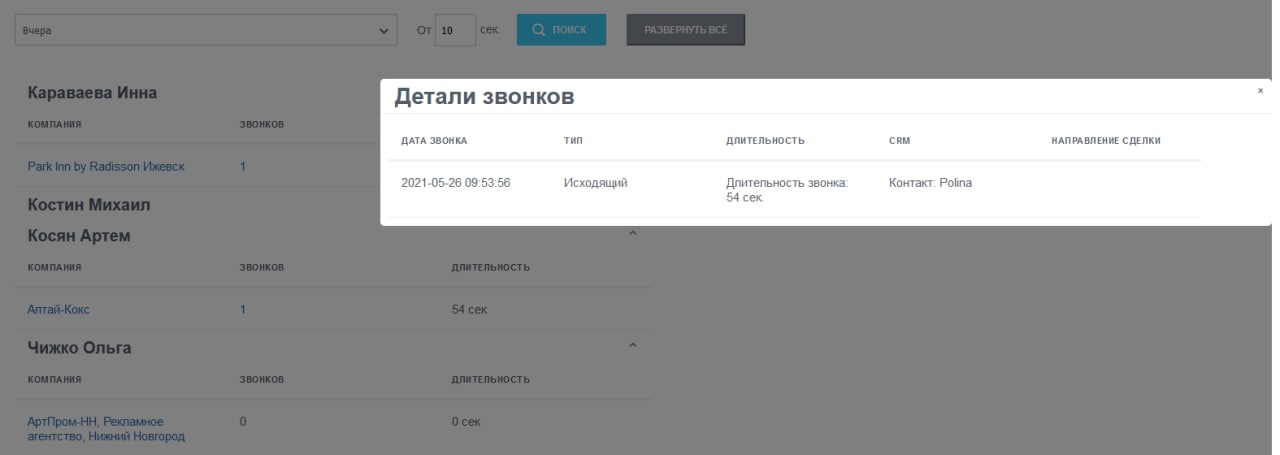Click the call date 2021-05-26 09:53:56
The image size is (1280, 455).
456,183
